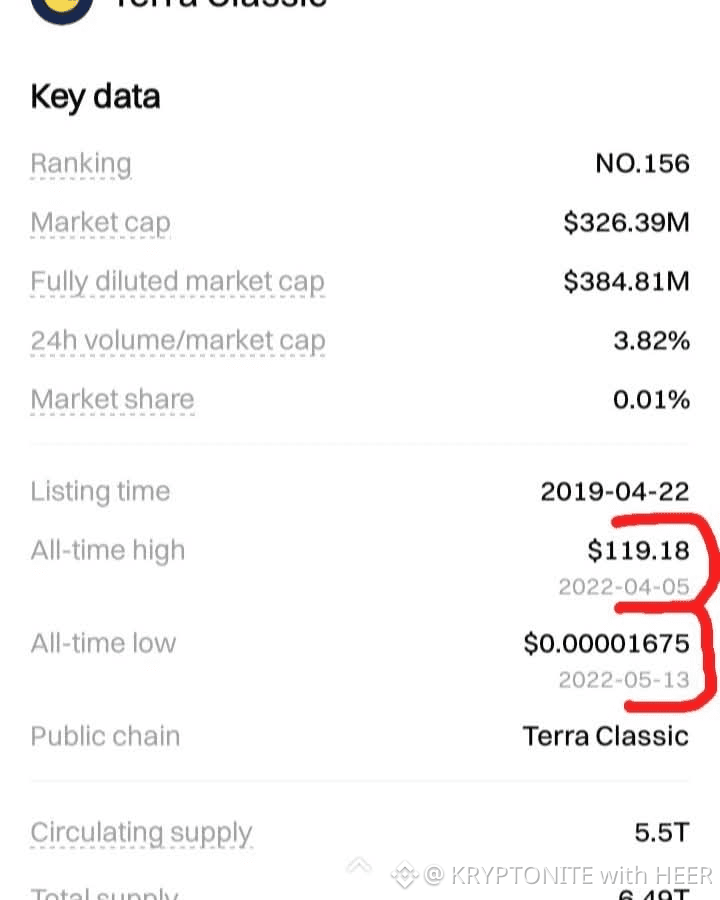Tap the Market cap label
The height and width of the screenshot is (900, 720).
[100, 222]
